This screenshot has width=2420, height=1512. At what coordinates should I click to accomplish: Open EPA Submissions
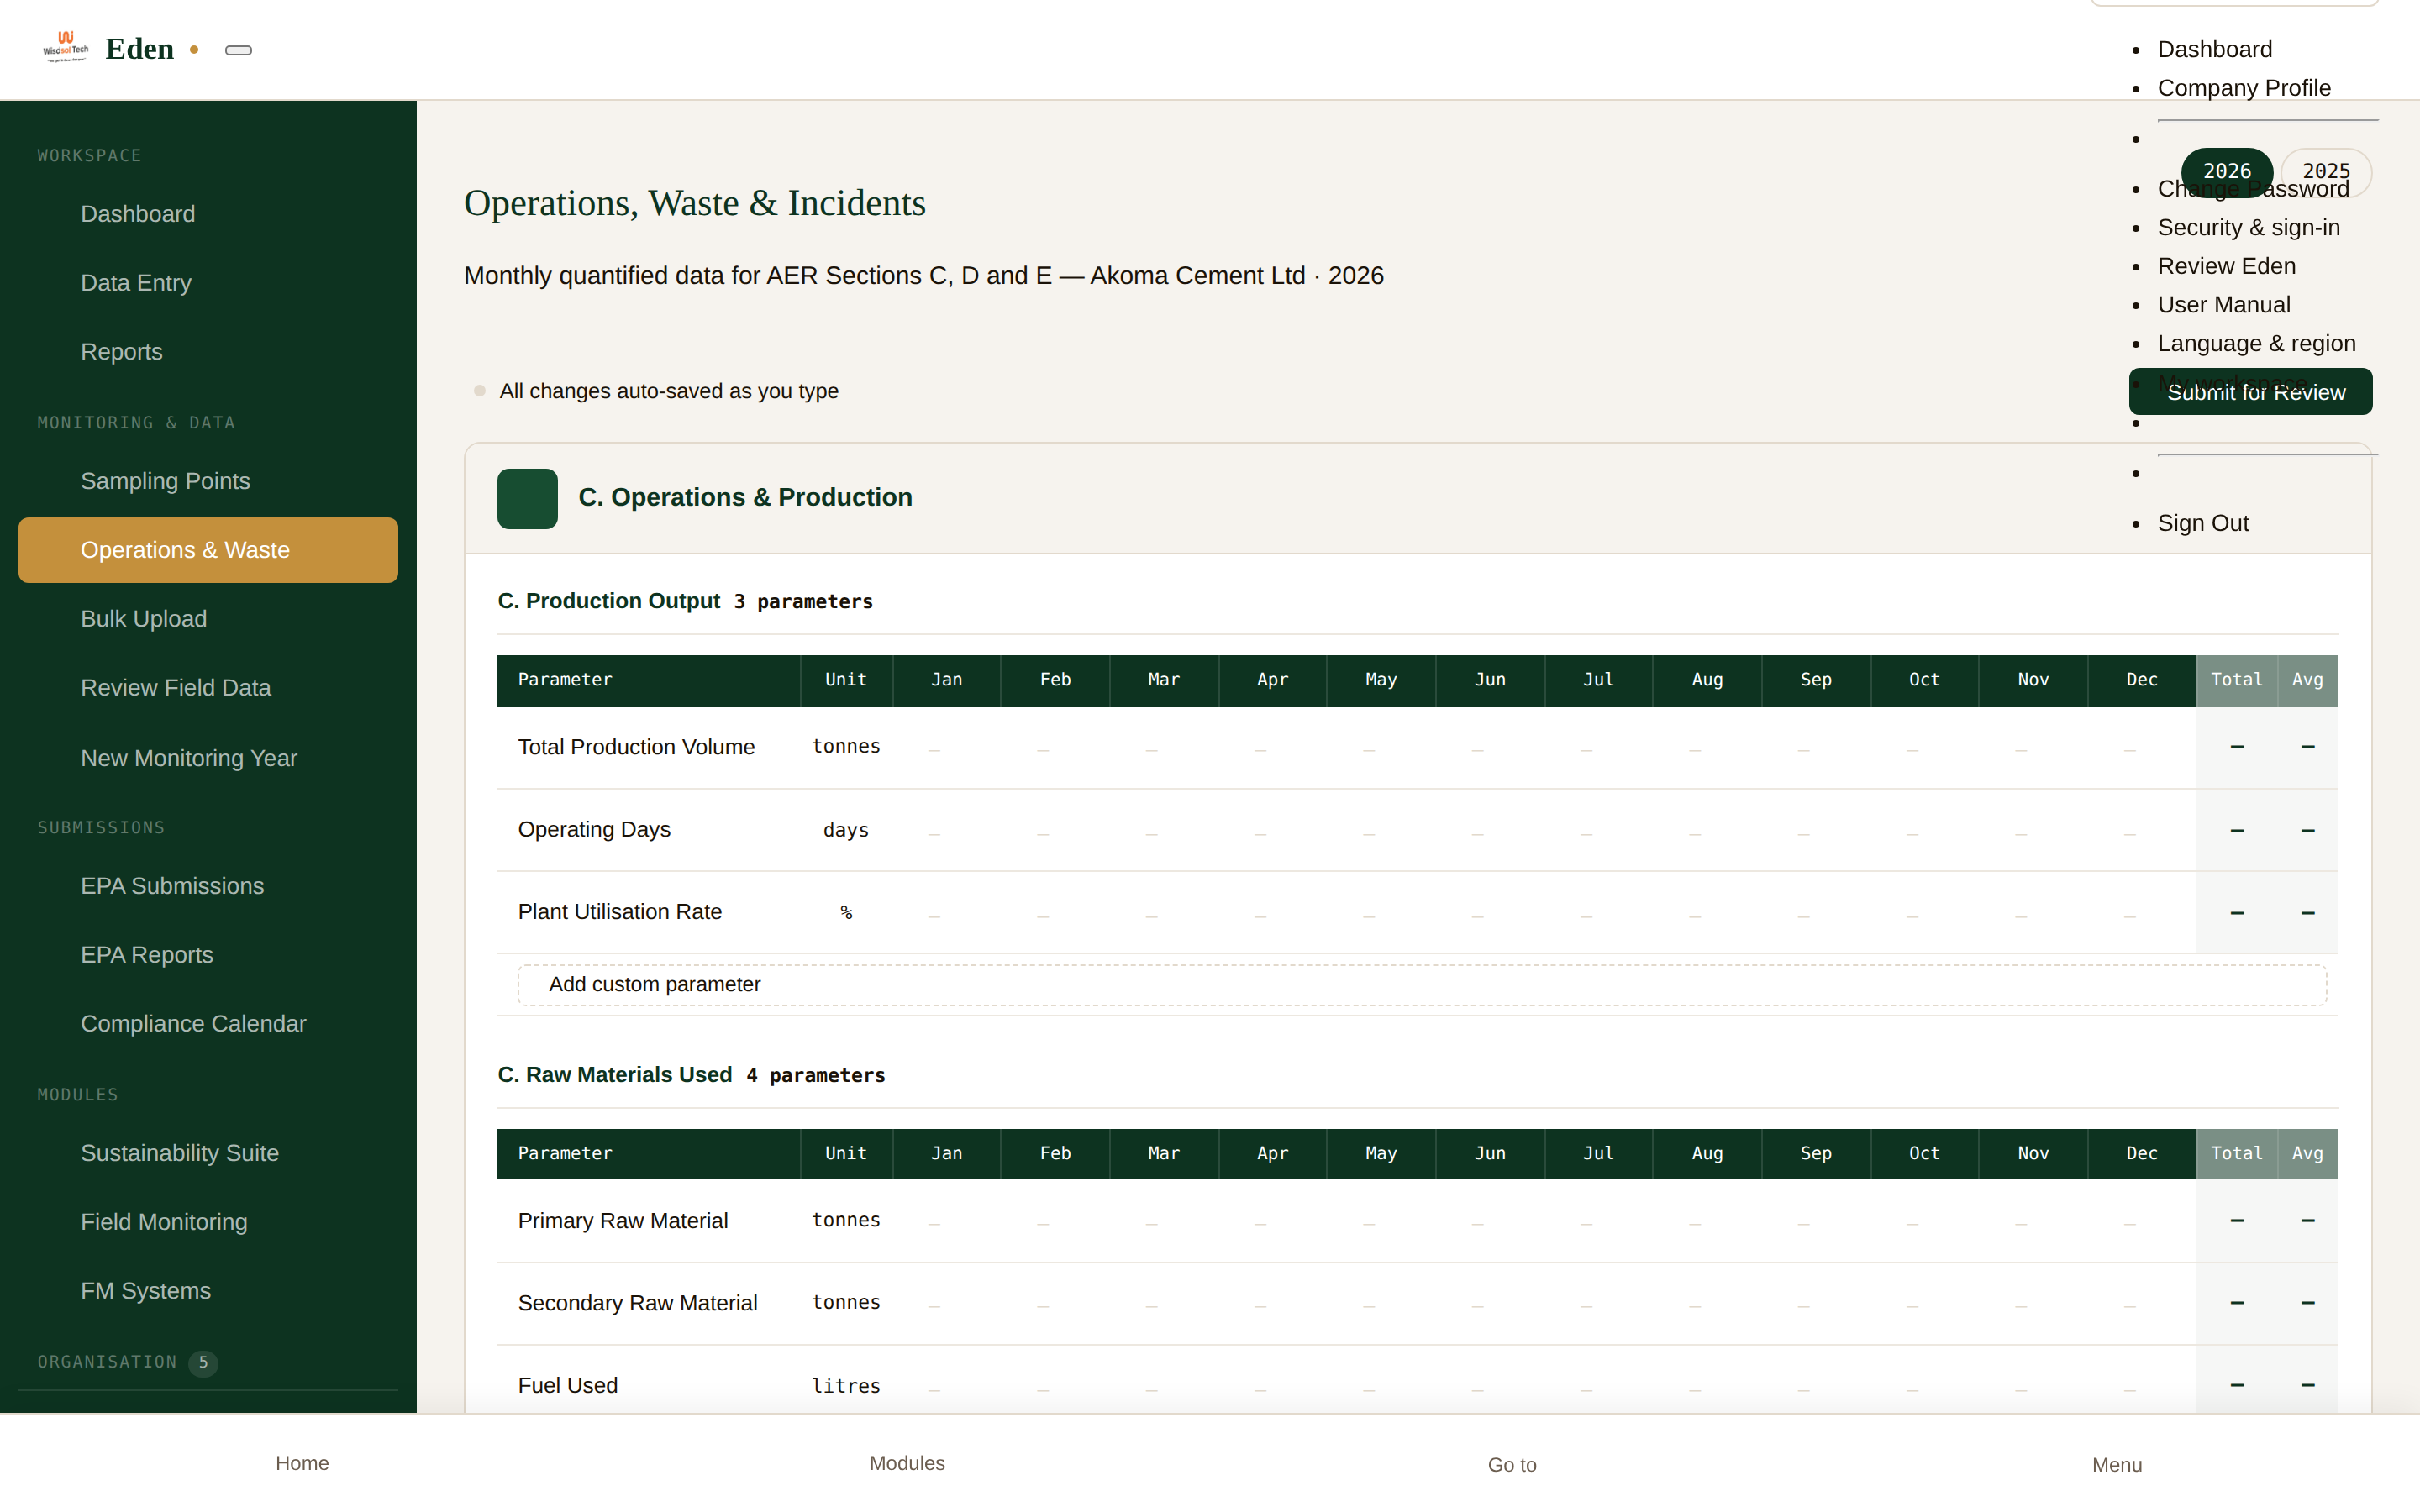208,886
